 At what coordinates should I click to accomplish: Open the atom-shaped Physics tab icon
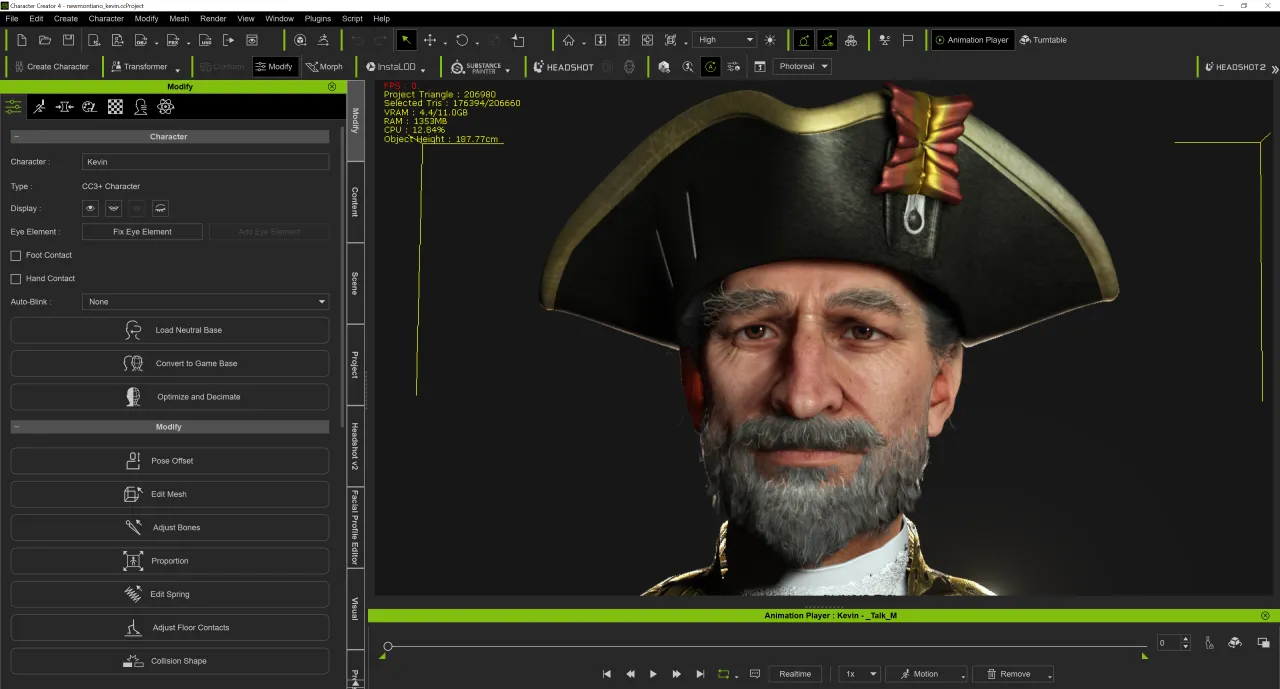(x=166, y=107)
